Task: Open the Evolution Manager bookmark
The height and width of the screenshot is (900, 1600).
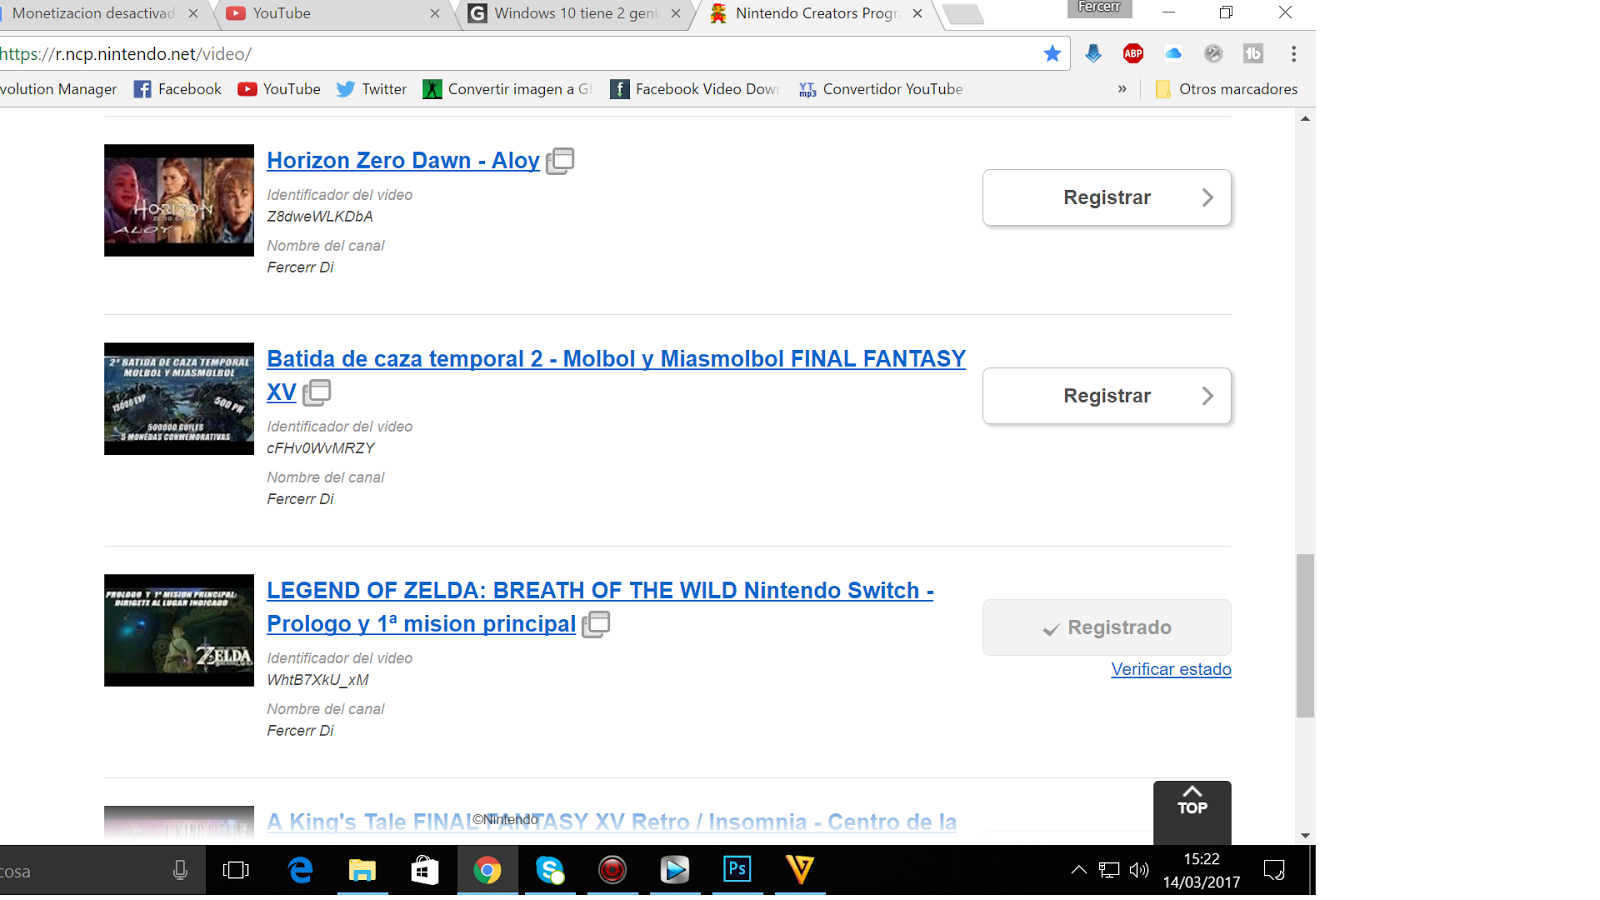Action: pos(58,89)
